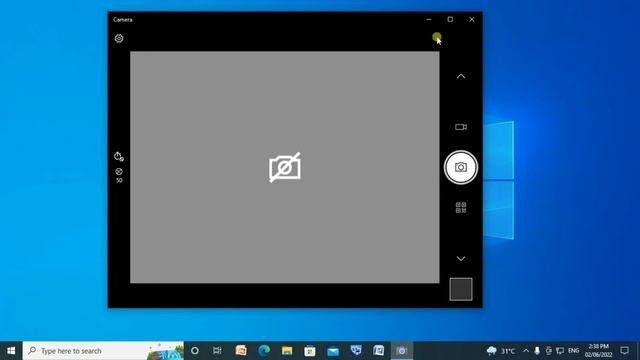Open the clock and calendar flyout

click(x=598, y=351)
